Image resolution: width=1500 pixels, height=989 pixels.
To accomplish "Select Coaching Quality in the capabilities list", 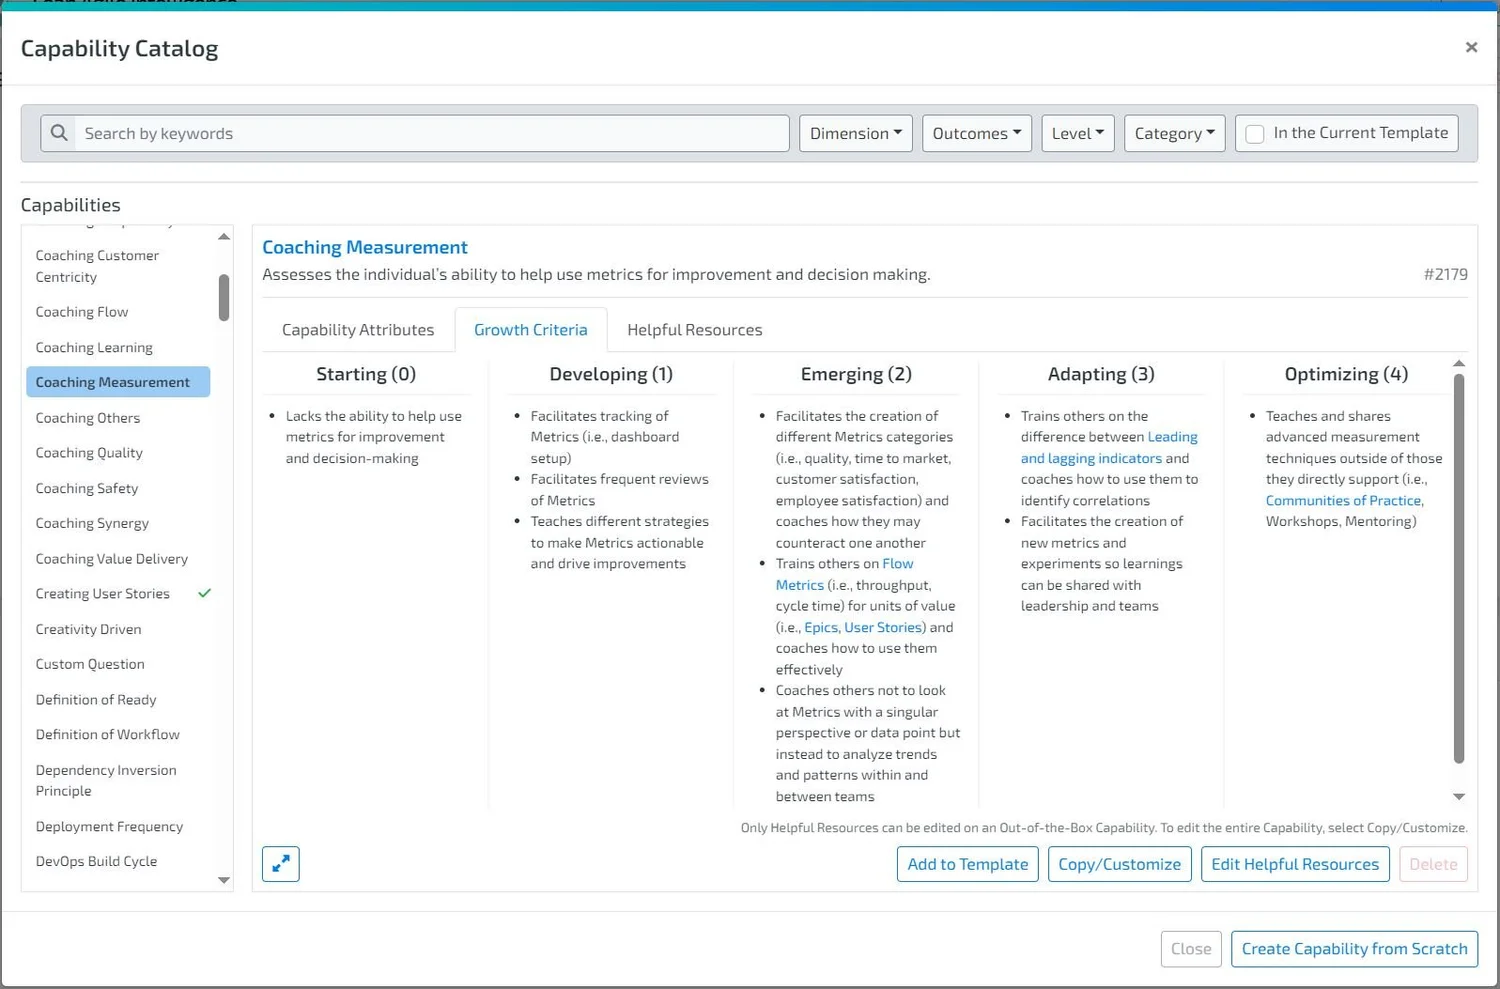I will tap(89, 452).
